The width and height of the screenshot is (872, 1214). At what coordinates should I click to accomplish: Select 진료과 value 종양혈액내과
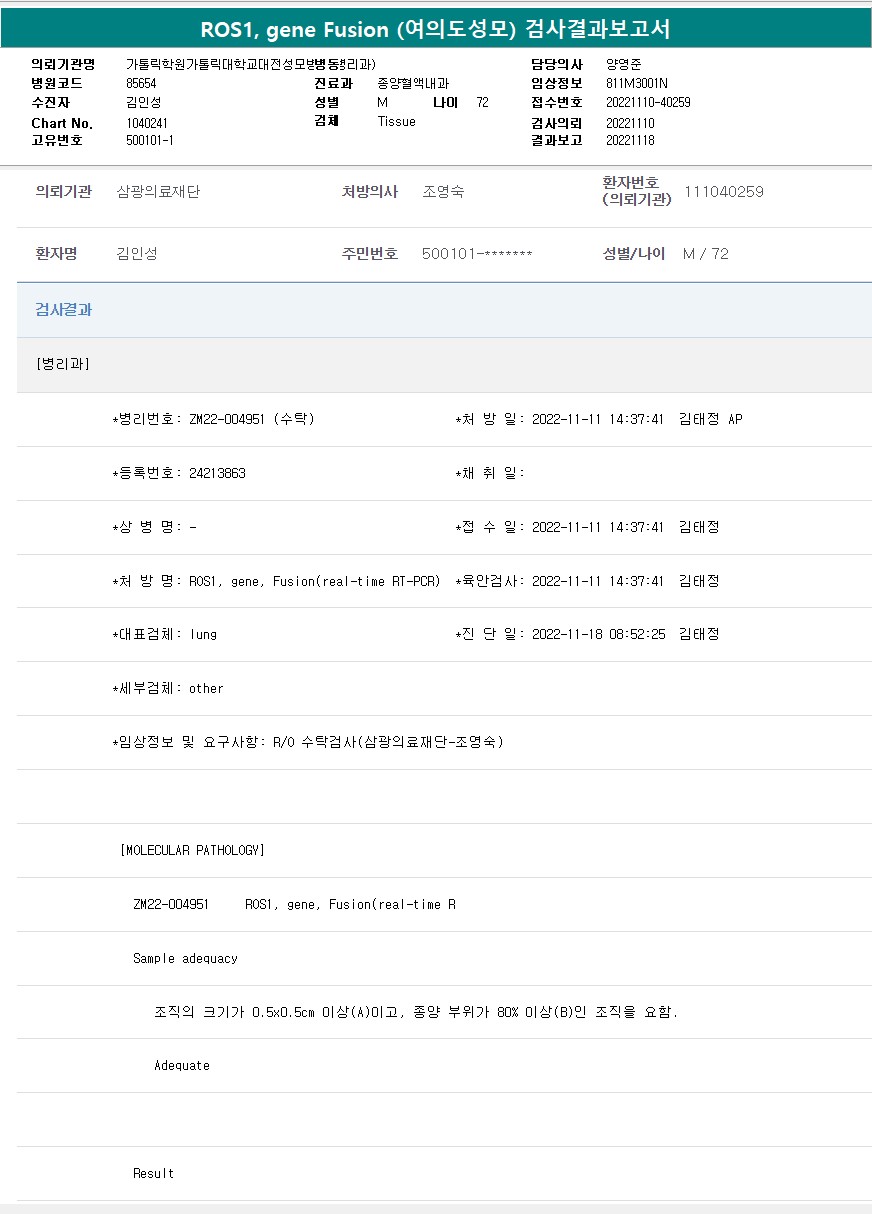pos(413,84)
